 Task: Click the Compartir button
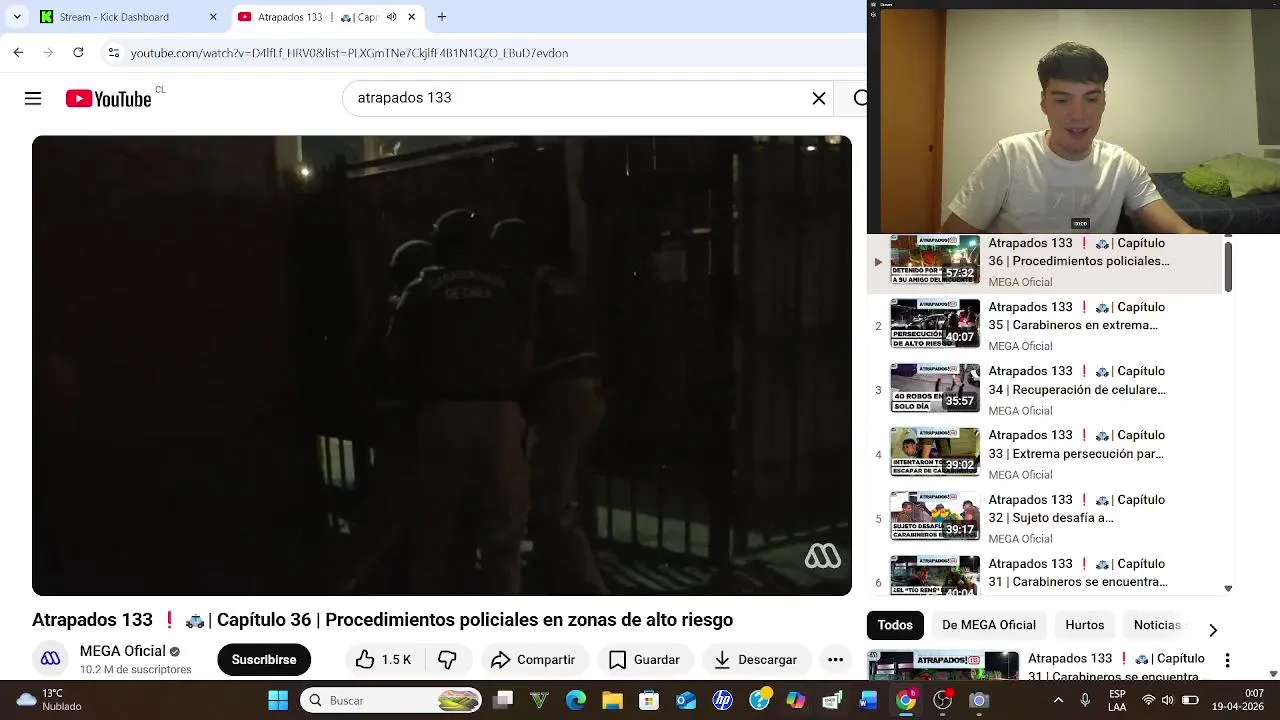coord(533,659)
